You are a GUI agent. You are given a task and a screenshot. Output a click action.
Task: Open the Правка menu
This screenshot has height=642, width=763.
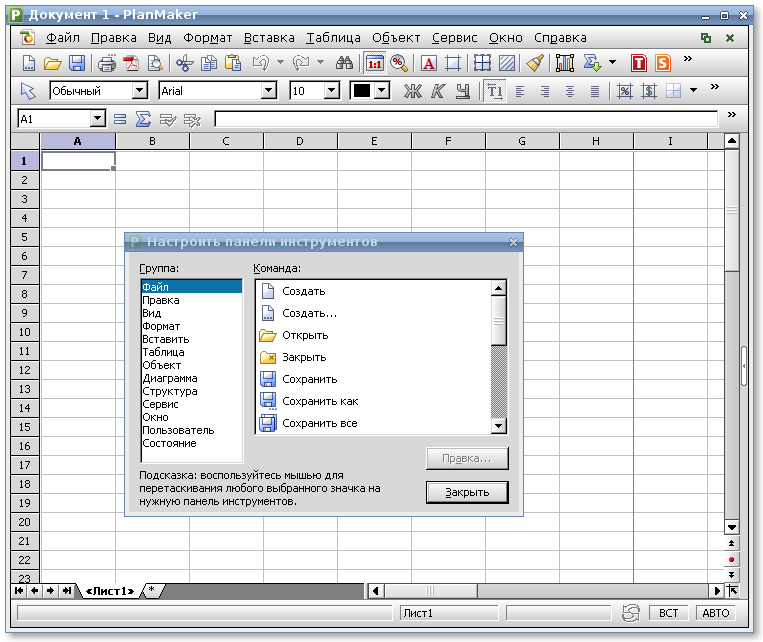(113, 37)
